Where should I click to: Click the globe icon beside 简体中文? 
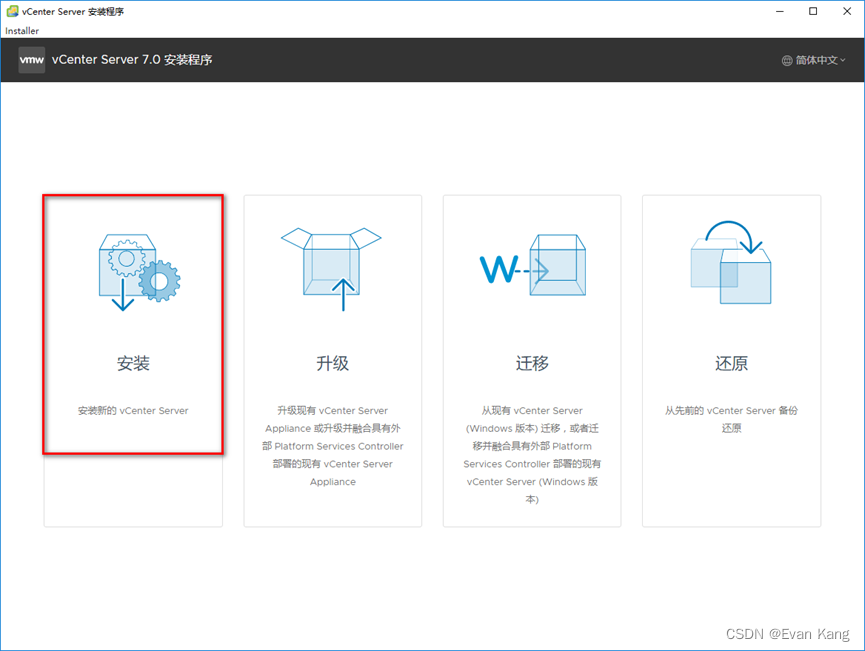coord(787,61)
